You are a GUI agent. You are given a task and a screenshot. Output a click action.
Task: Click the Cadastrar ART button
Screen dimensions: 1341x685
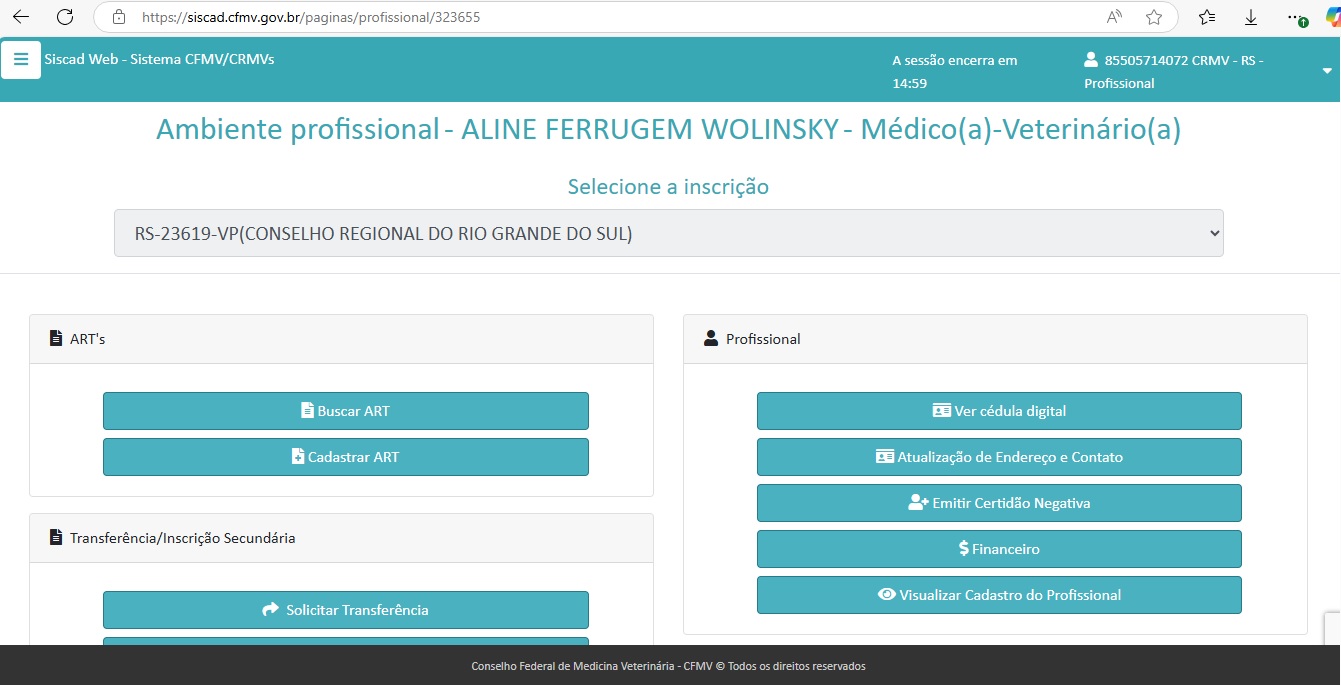click(x=345, y=457)
